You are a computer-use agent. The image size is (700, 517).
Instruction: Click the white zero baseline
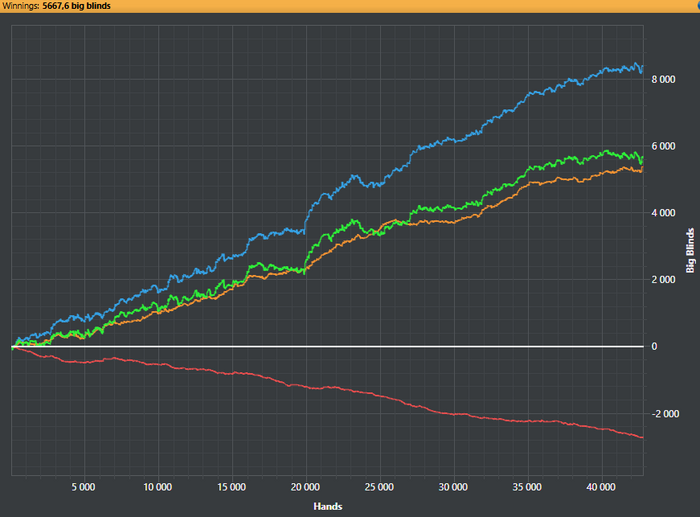[x=328, y=346]
